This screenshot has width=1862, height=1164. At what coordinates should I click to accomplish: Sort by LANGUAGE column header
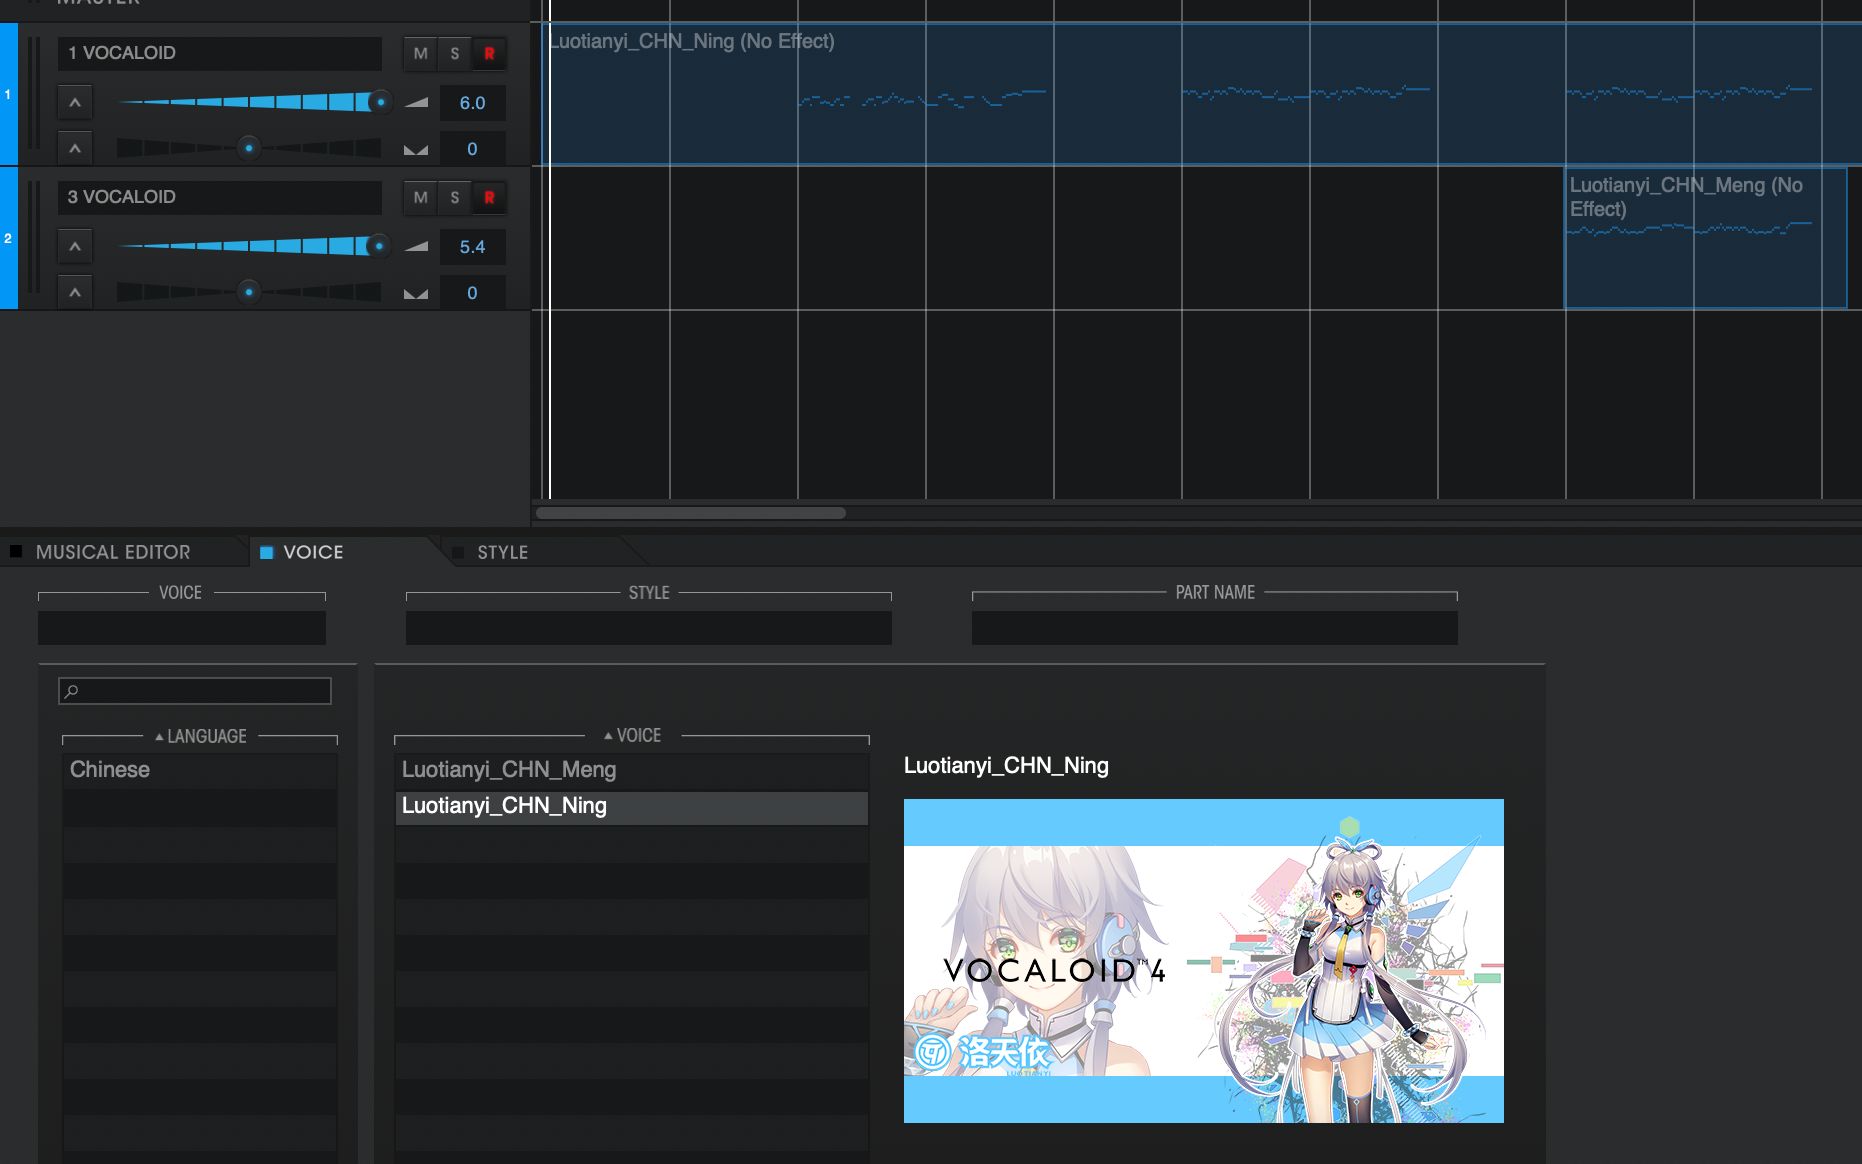tap(200, 736)
